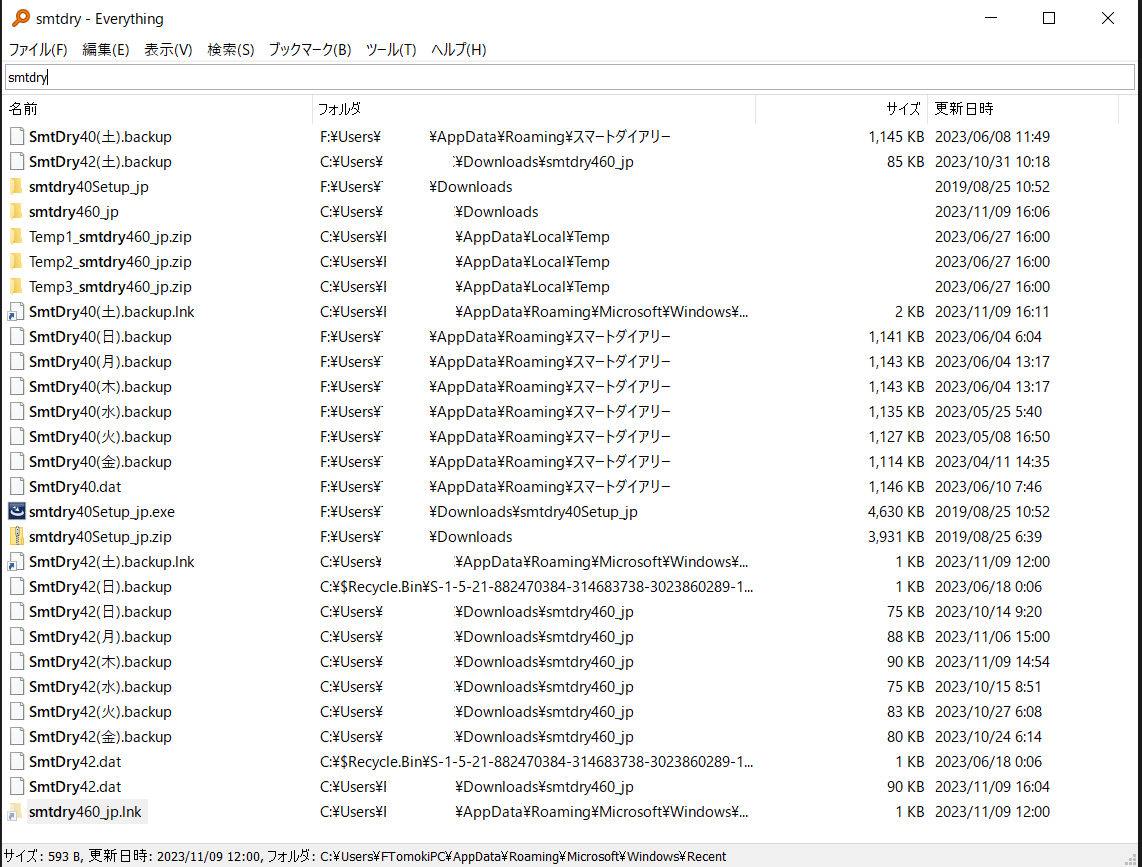Sort results by フォルダ column header
1142x867 pixels.
(534, 109)
